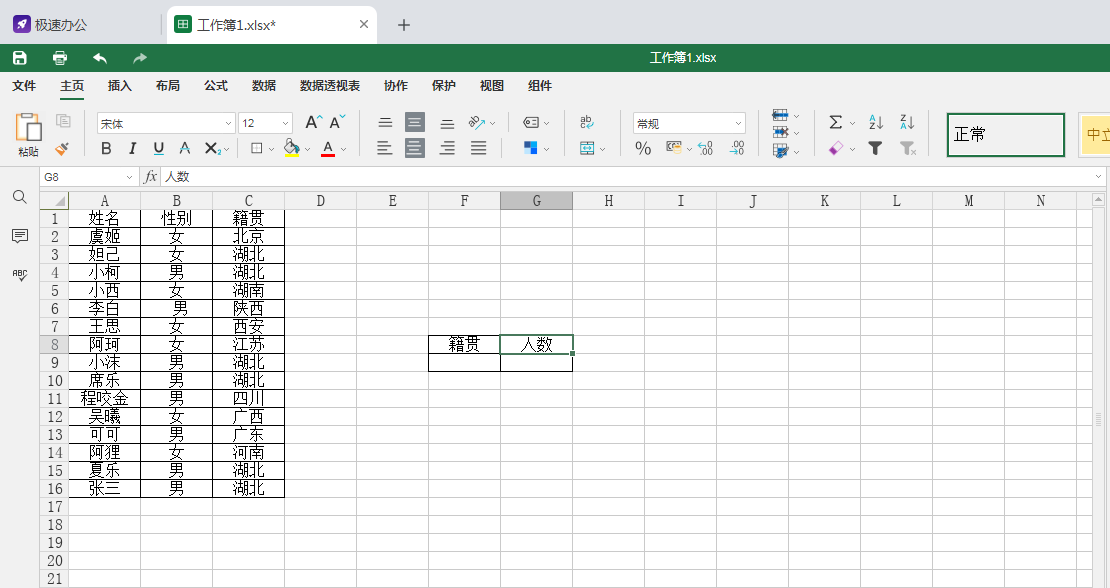Align text to the left
This screenshot has width=1110, height=588.
(384, 148)
